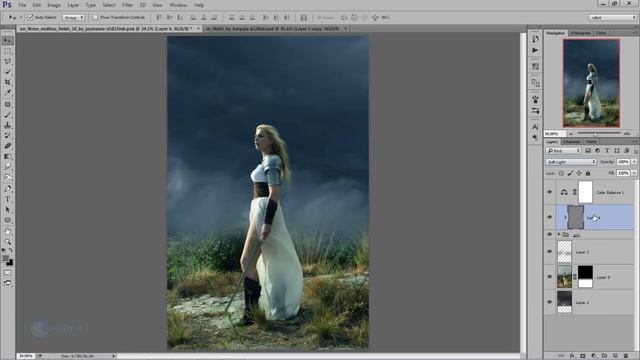Open the Clone Source panel icon
This screenshot has width=640, height=360.
535,83
